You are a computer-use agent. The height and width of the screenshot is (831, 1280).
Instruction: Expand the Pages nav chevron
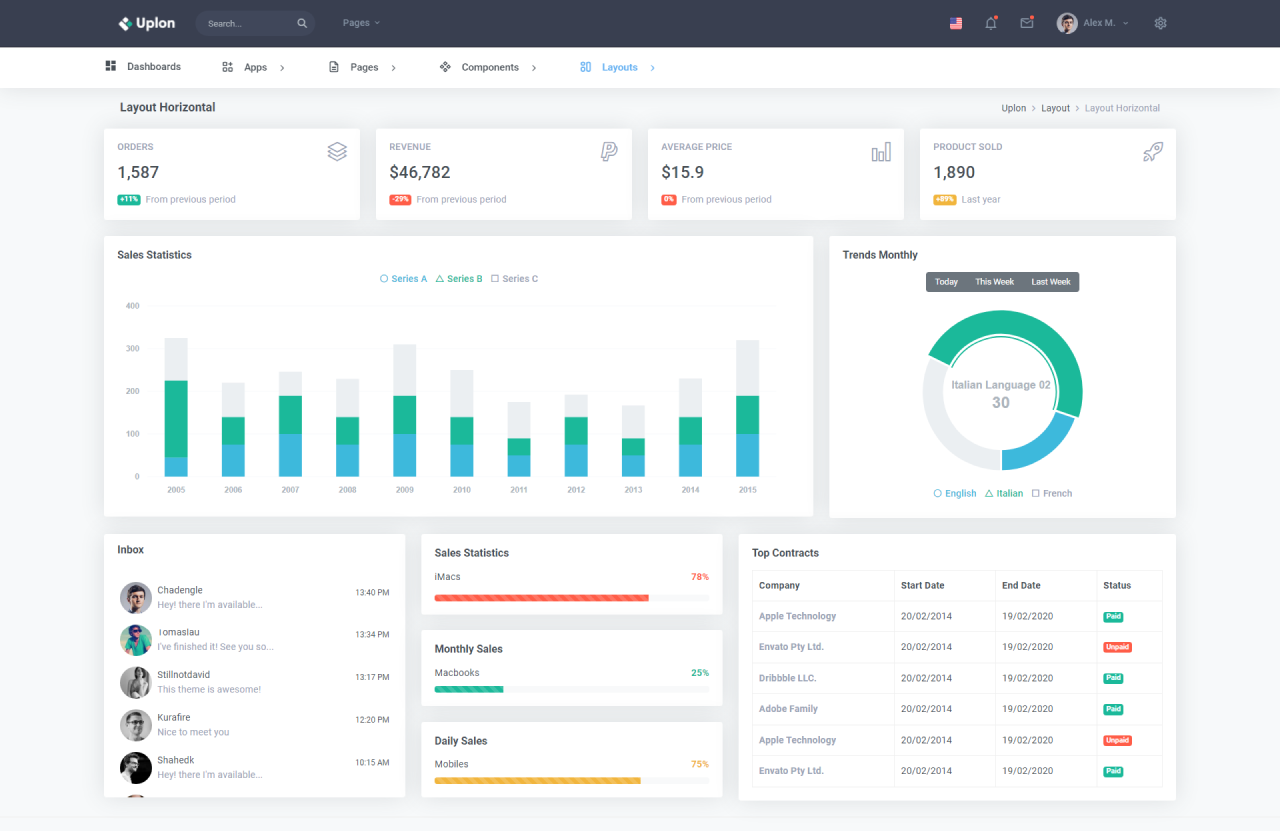coord(393,68)
